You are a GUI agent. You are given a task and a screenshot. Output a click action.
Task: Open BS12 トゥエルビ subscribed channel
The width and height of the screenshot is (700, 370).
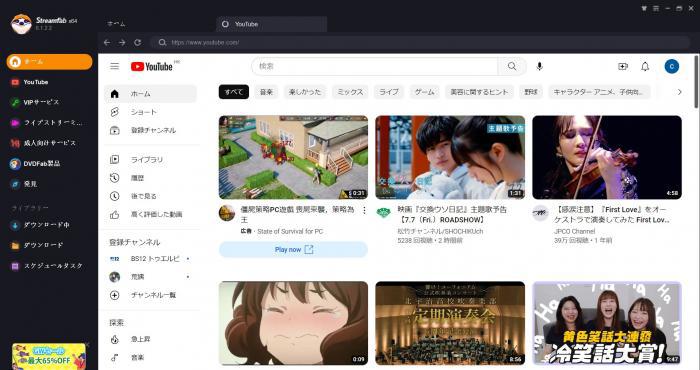pyautogui.click(x=150, y=258)
